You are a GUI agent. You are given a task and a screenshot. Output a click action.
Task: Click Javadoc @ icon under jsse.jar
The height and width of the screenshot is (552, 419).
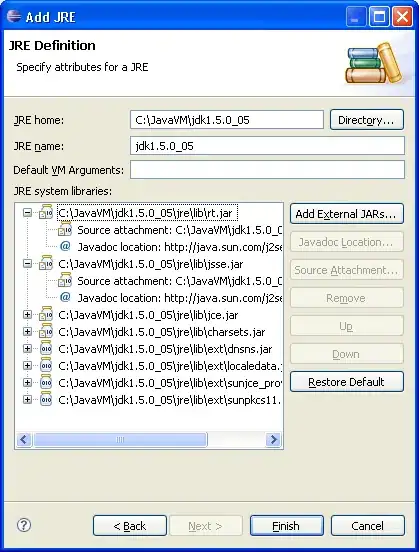coord(65,297)
